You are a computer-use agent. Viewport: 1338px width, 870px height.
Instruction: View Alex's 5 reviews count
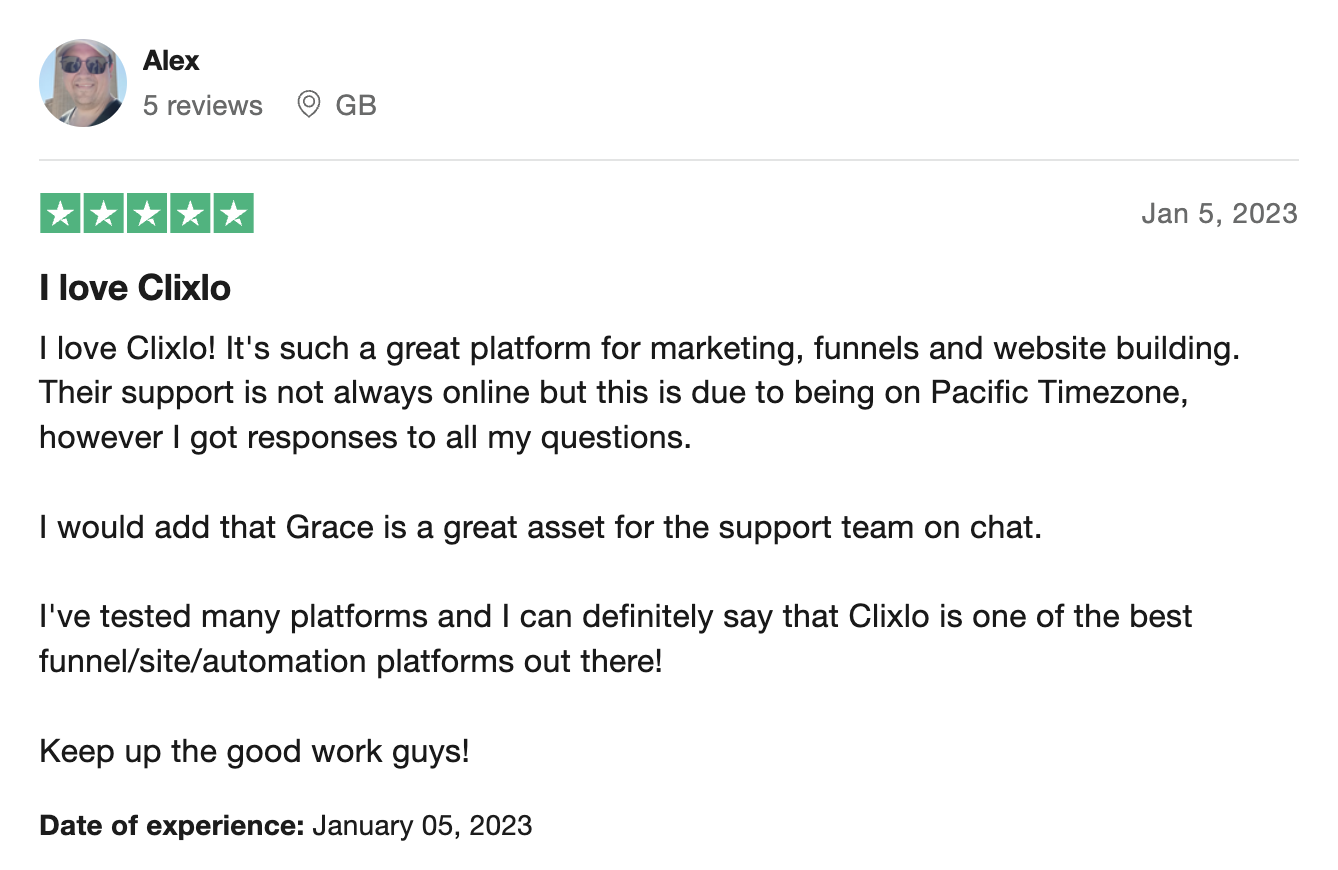[203, 106]
